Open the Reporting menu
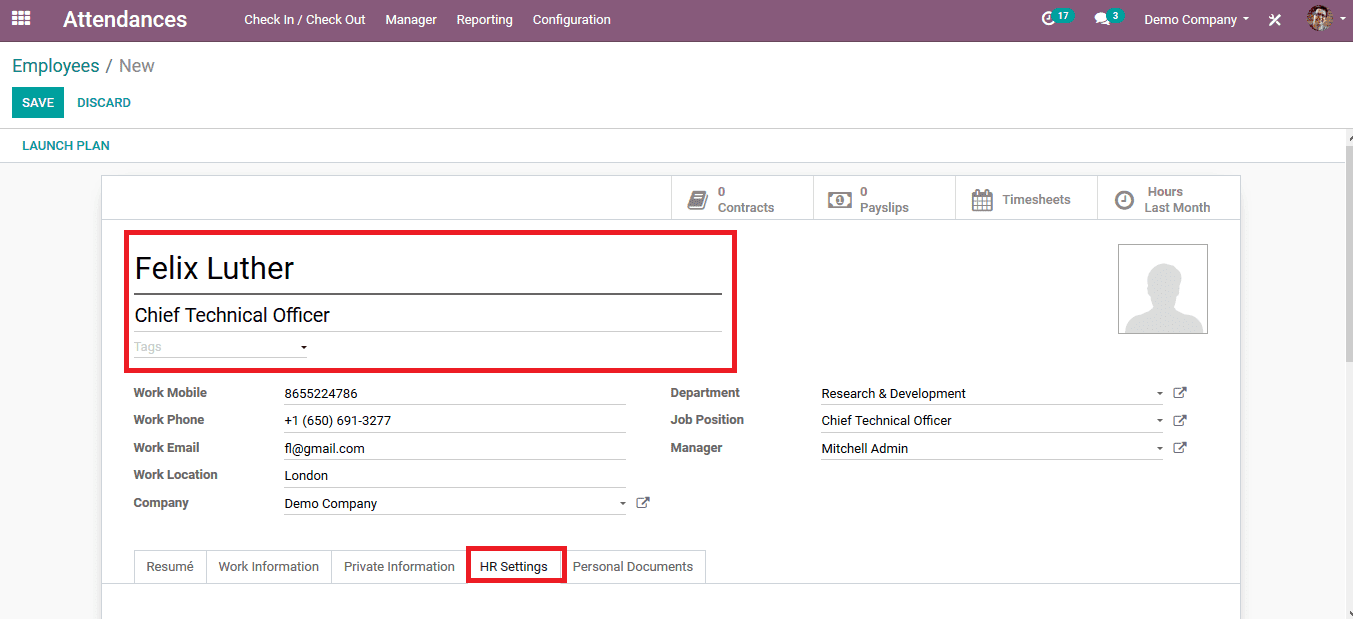Screen dimensions: 1353x619 coord(484,19)
